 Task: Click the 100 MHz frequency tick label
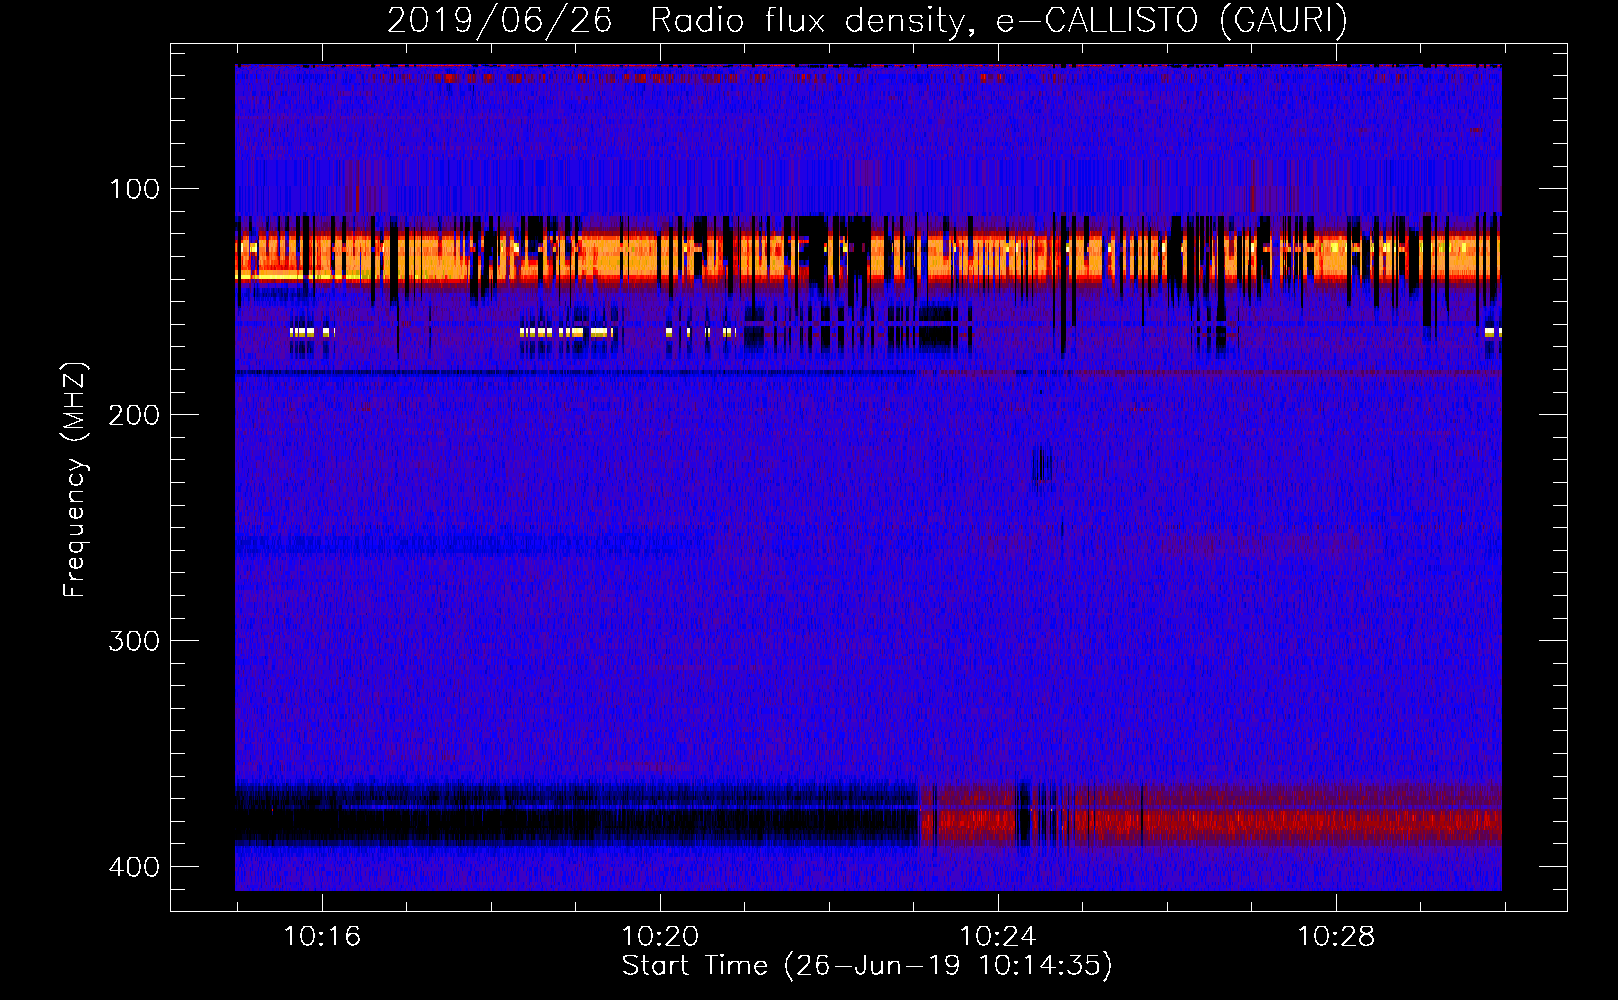coord(134,189)
